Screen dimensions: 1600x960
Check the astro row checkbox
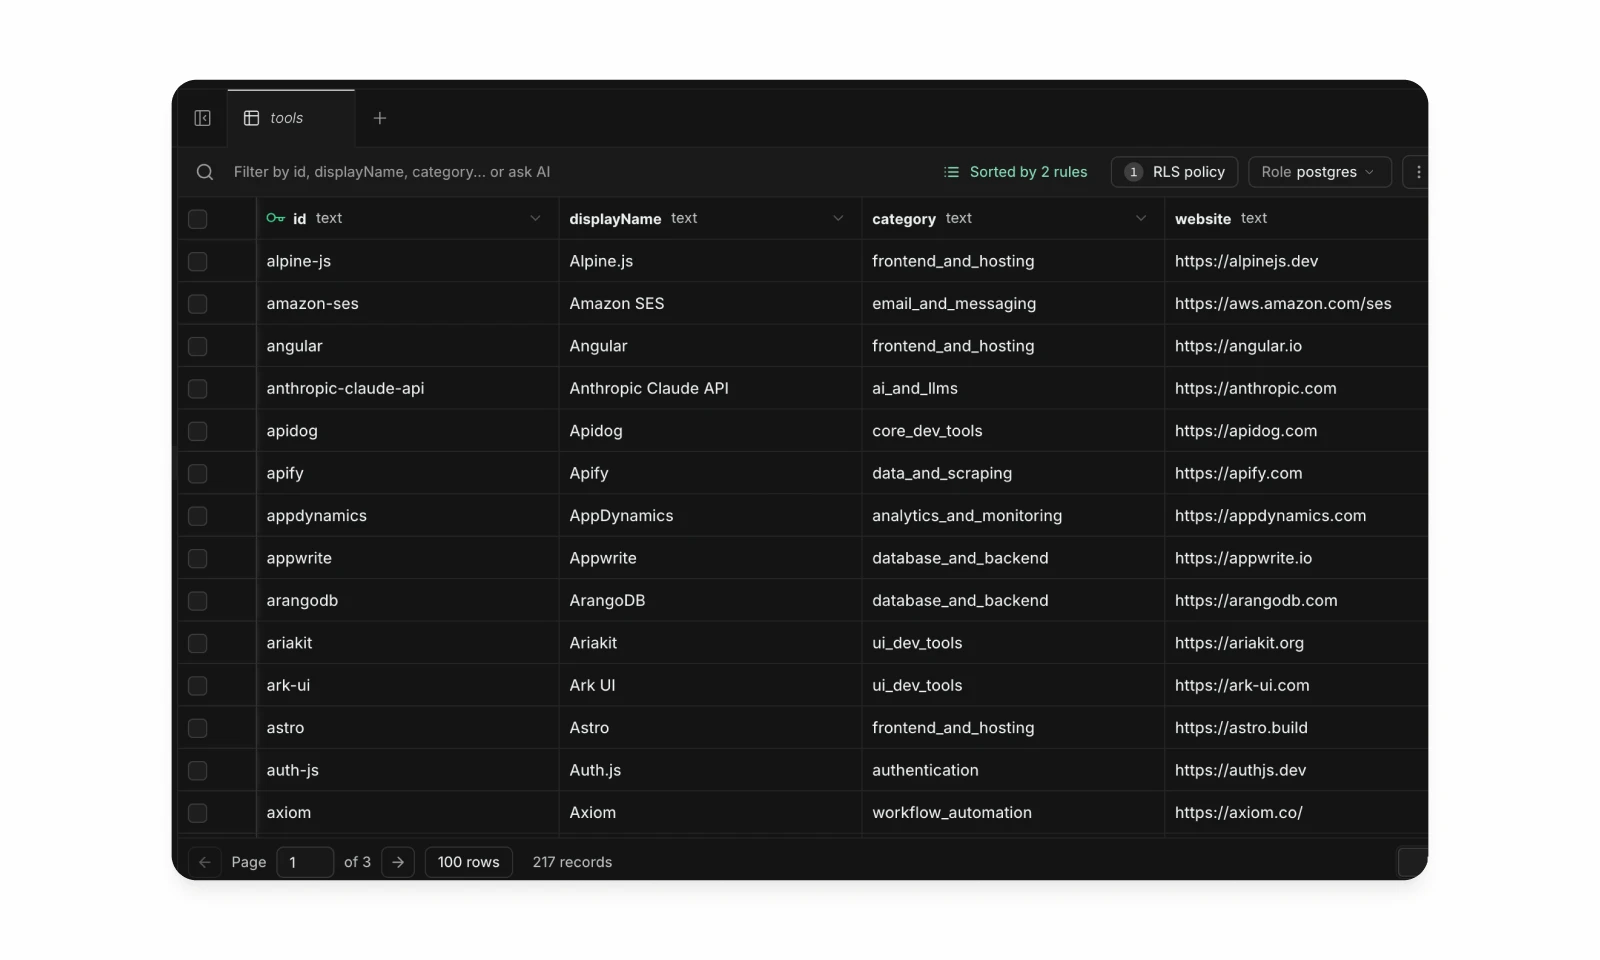click(198, 728)
